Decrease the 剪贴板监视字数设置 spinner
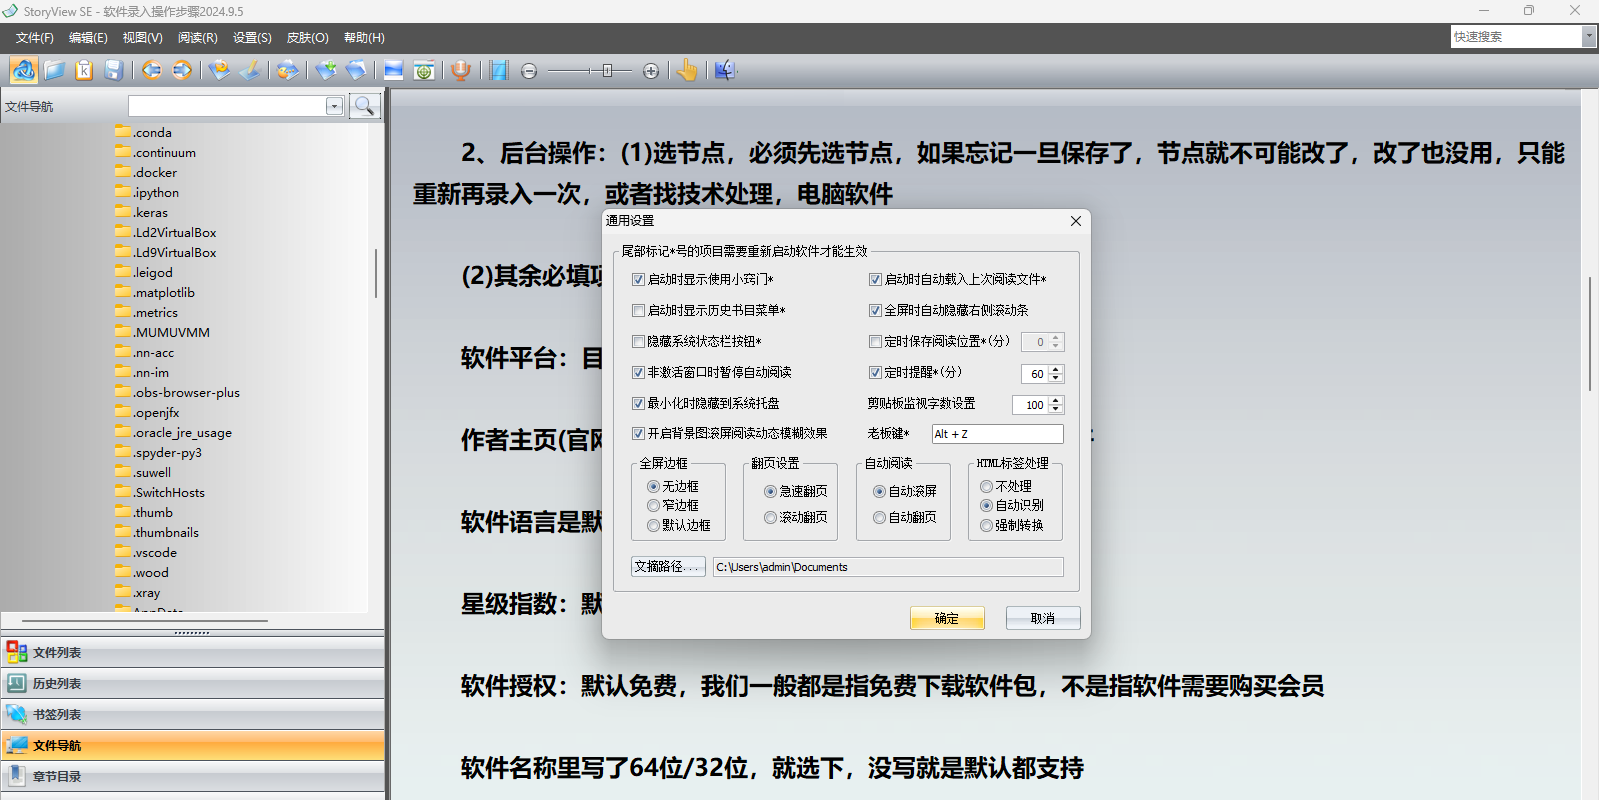1599x800 pixels. point(1055,409)
